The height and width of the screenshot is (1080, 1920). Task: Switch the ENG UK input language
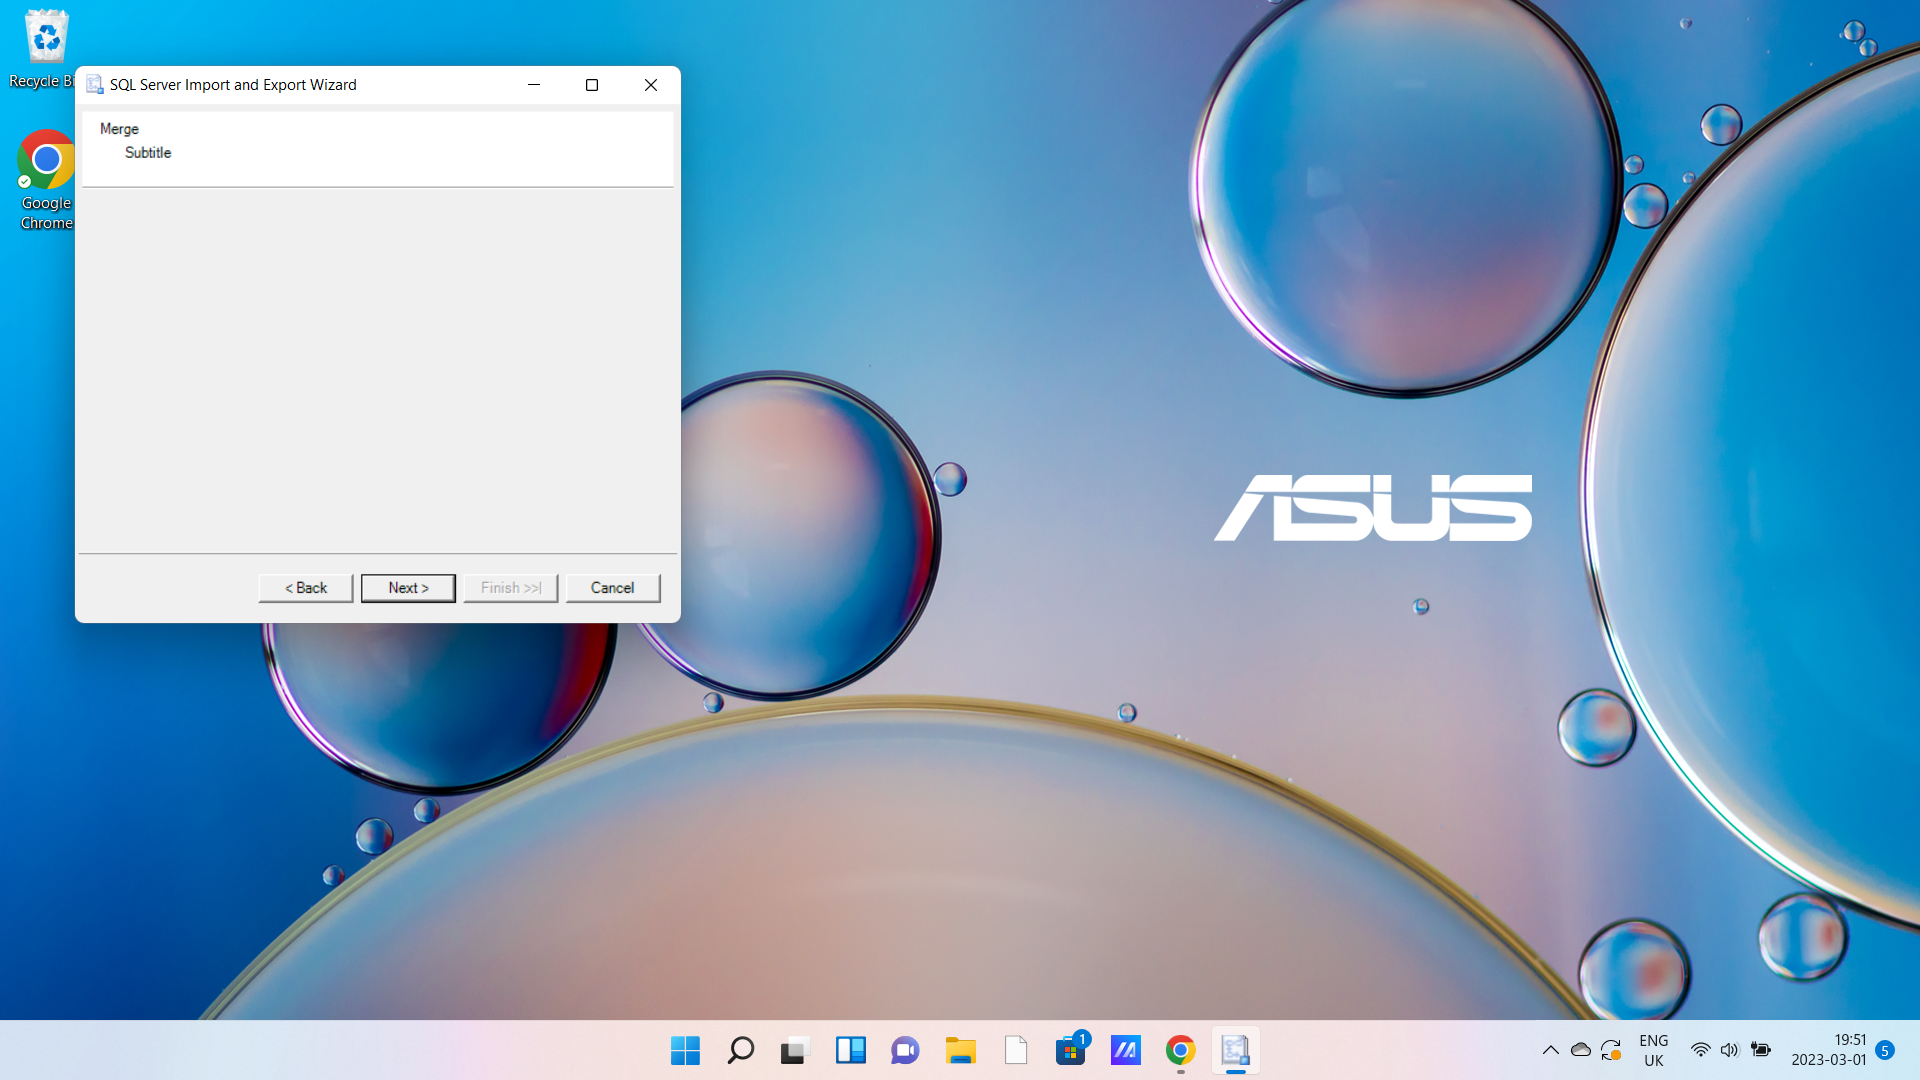[1654, 1050]
